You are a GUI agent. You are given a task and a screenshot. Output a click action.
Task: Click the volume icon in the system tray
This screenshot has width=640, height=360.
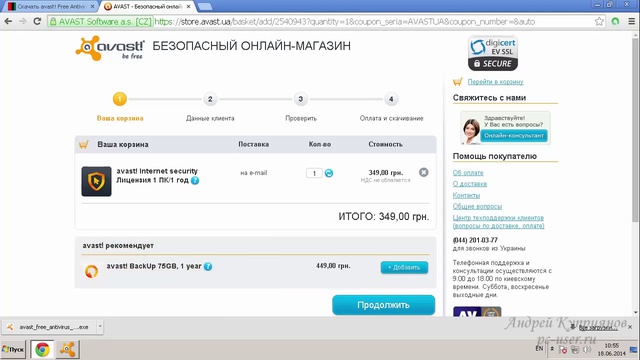pos(587,350)
